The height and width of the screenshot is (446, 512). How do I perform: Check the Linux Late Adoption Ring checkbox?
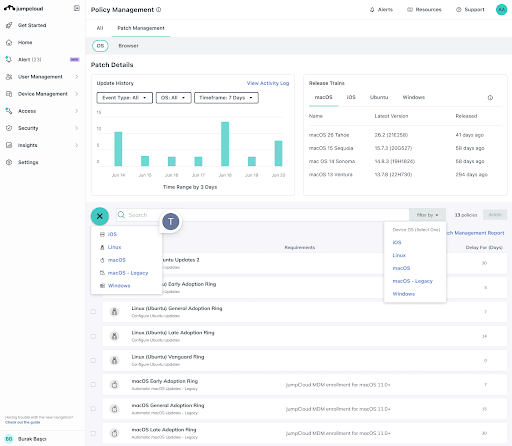pos(93,336)
